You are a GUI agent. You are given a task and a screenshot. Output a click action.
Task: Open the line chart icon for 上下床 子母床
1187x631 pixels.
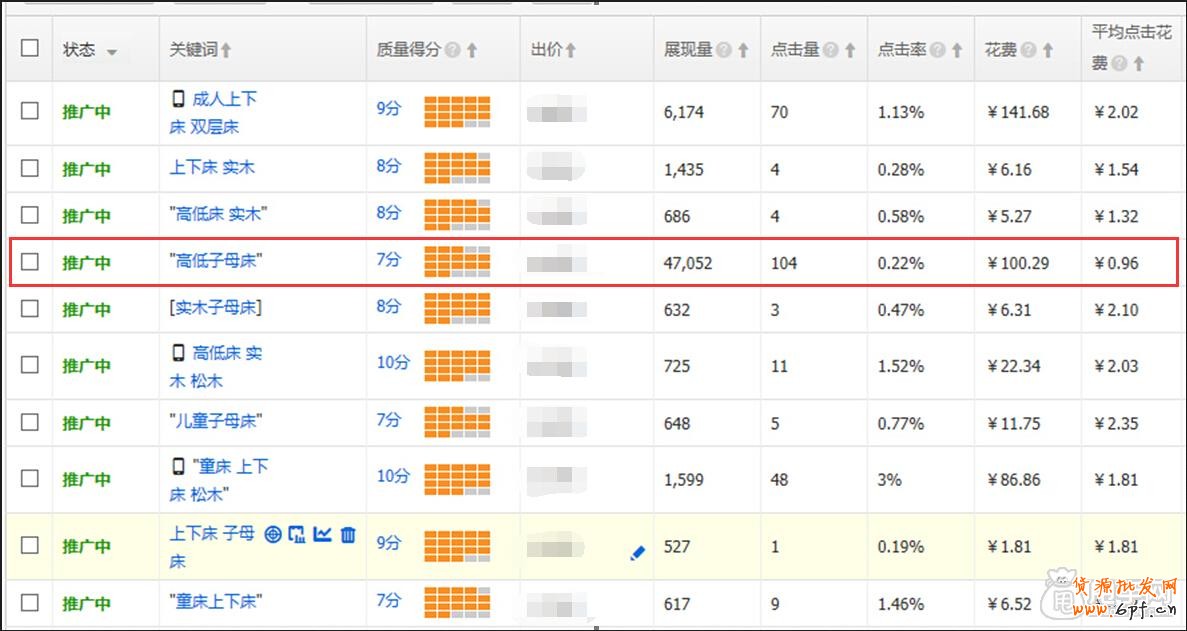coord(322,535)
